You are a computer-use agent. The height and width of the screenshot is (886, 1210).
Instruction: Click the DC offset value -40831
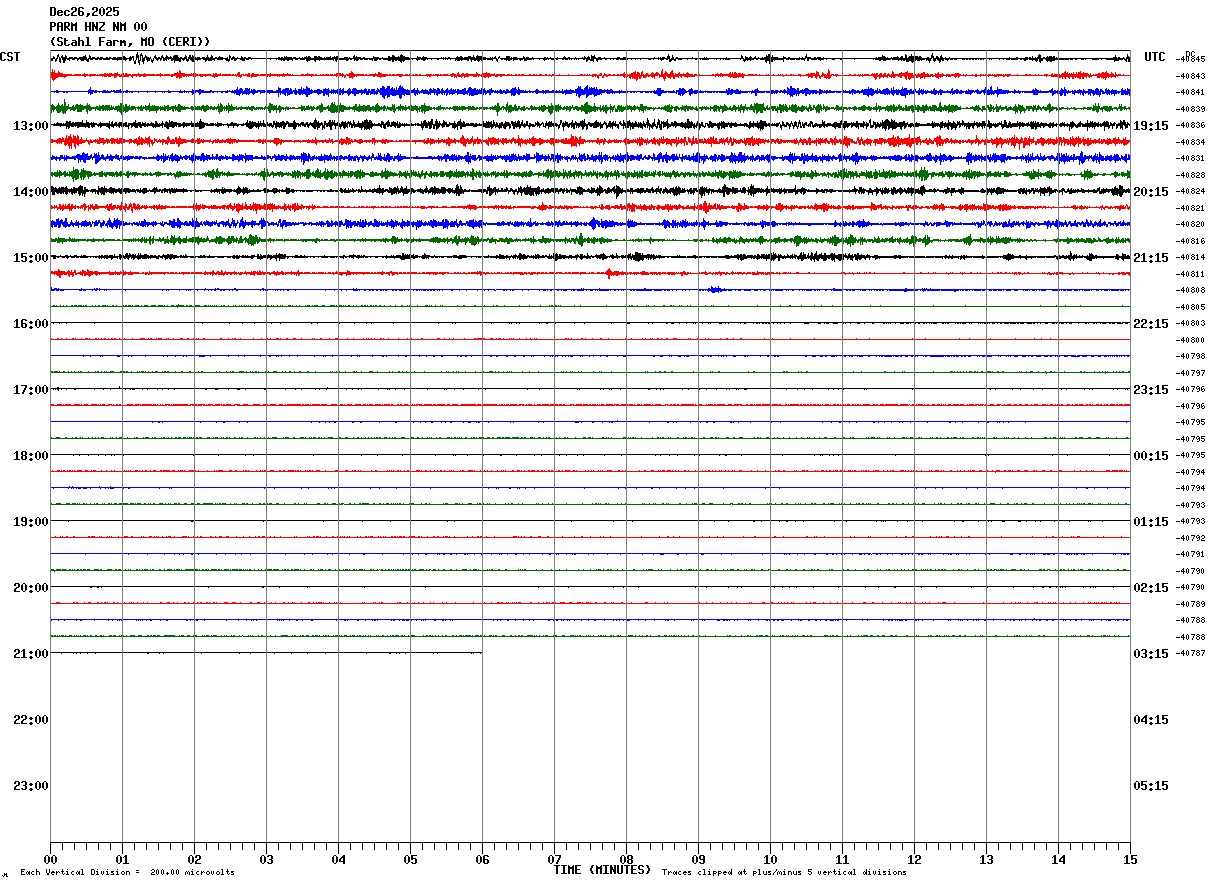[x=1190, y=158]
